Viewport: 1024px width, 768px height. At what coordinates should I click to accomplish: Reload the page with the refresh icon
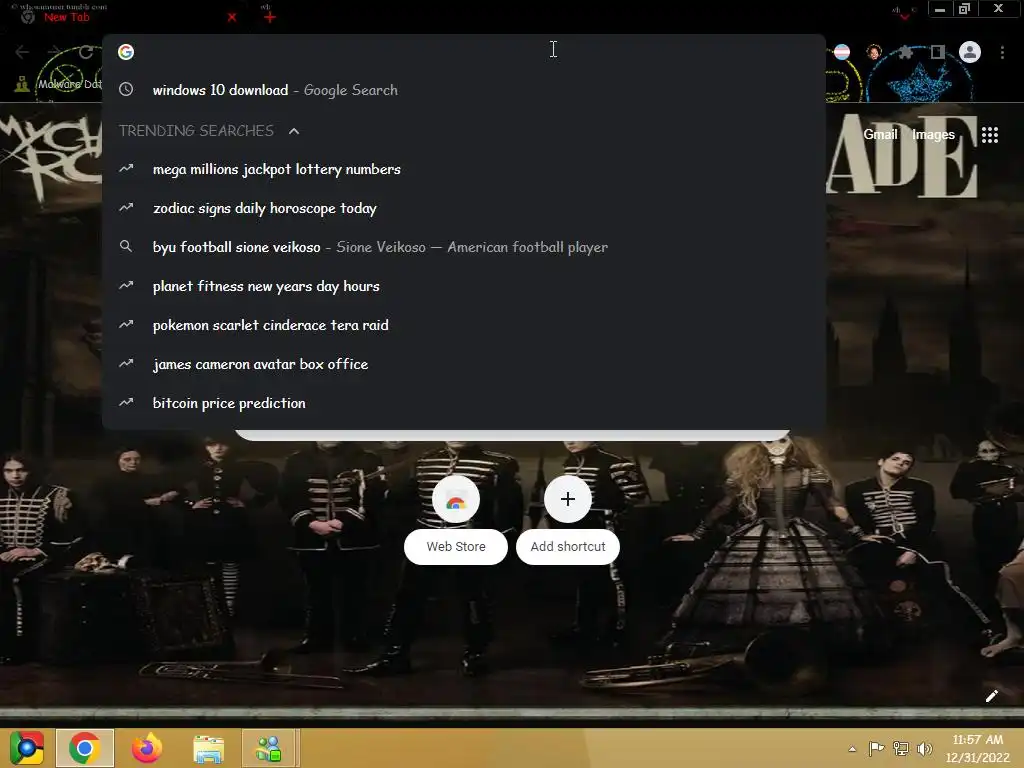pos(86,52)
